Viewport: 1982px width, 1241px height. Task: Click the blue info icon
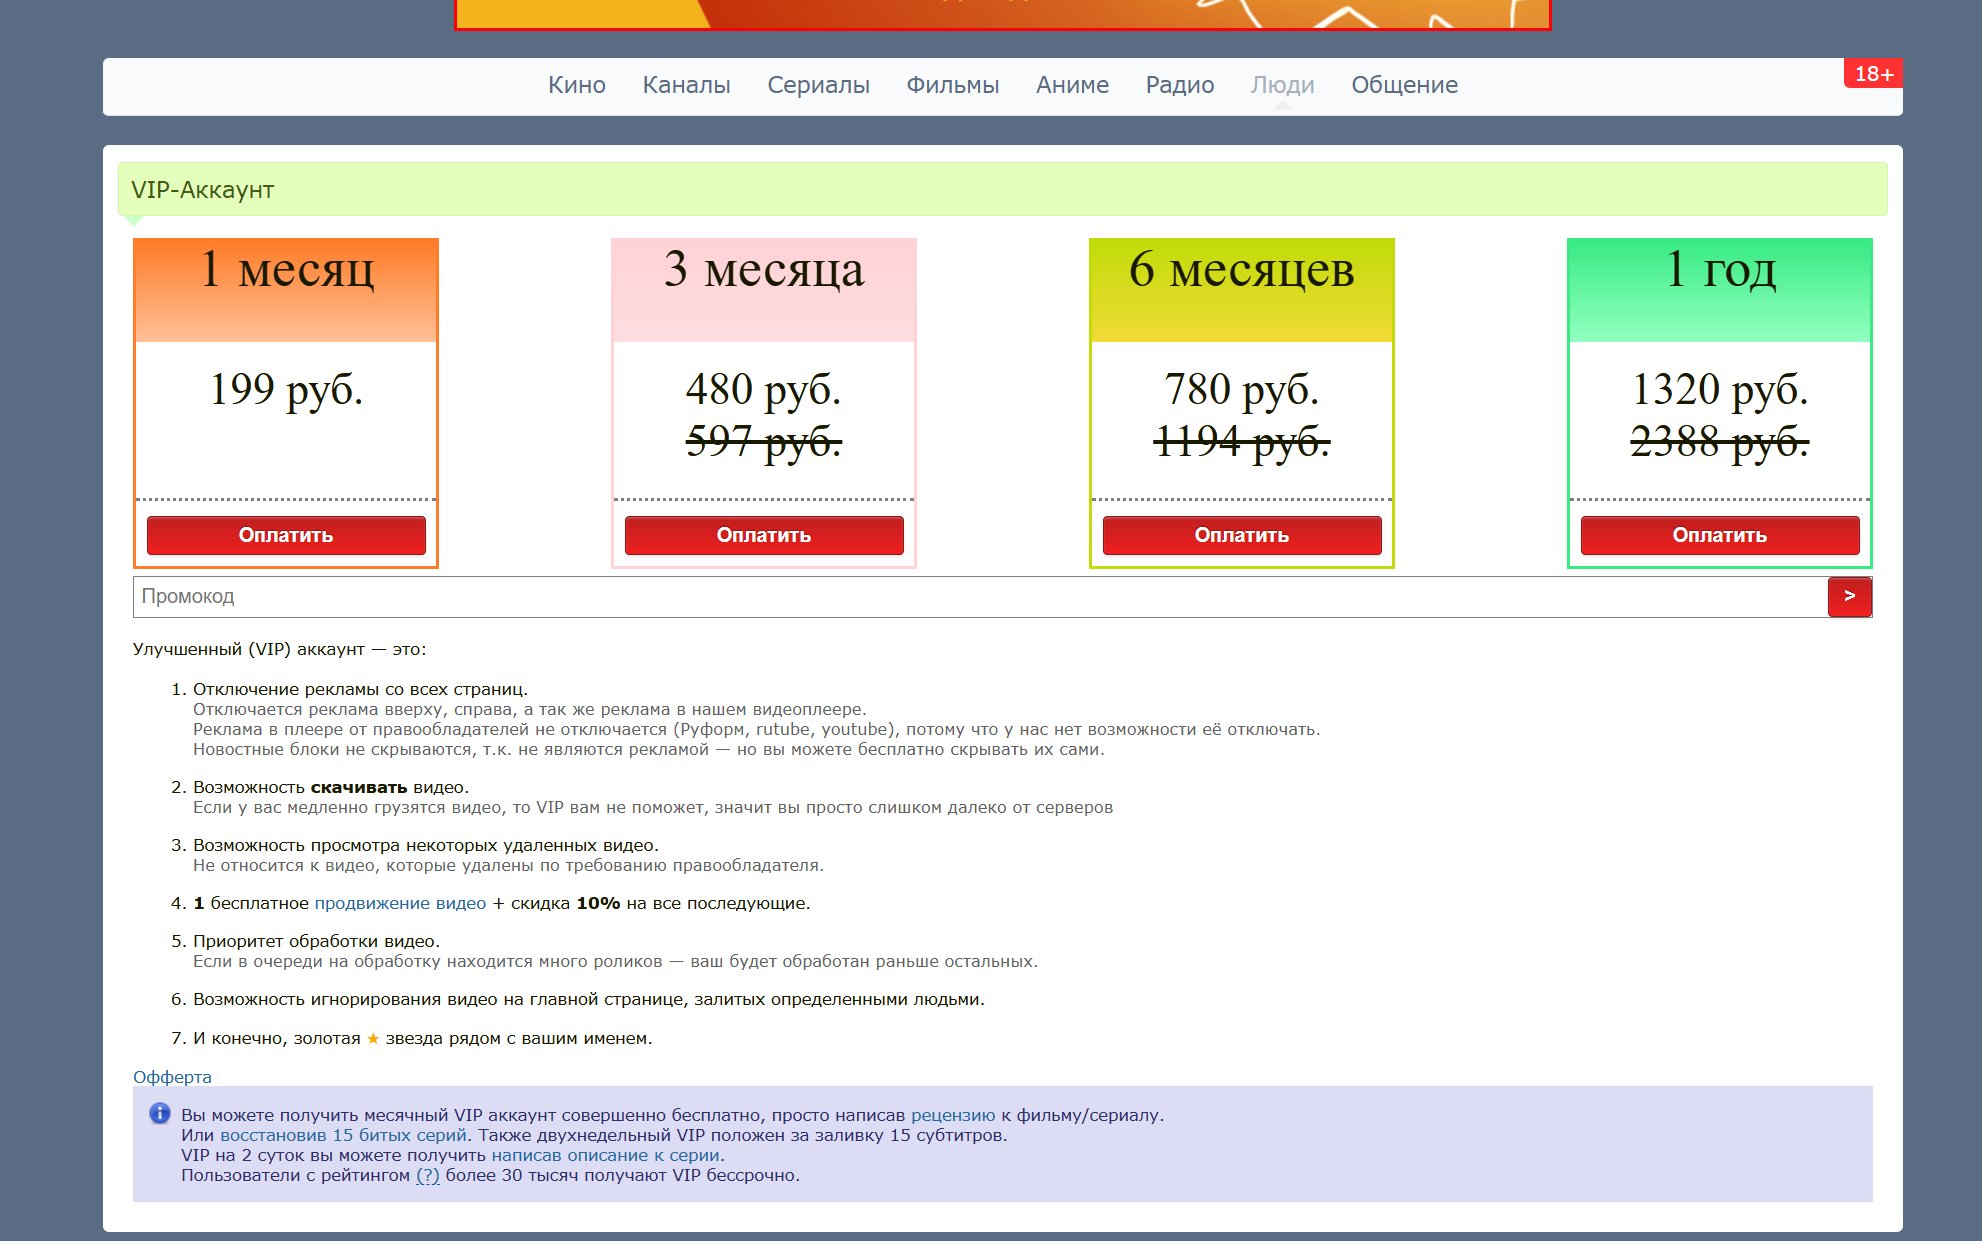coord(159,1114)
